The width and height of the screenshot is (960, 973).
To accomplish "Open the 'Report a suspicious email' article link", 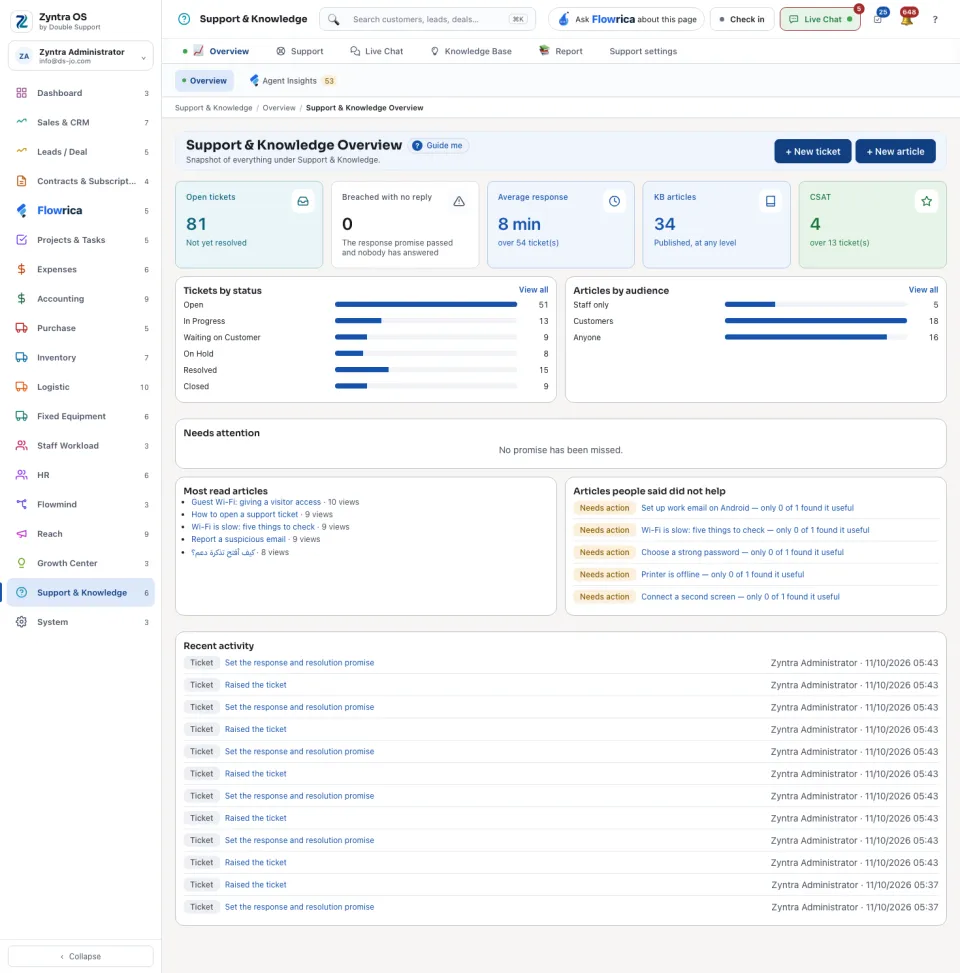I will point(238,539).
